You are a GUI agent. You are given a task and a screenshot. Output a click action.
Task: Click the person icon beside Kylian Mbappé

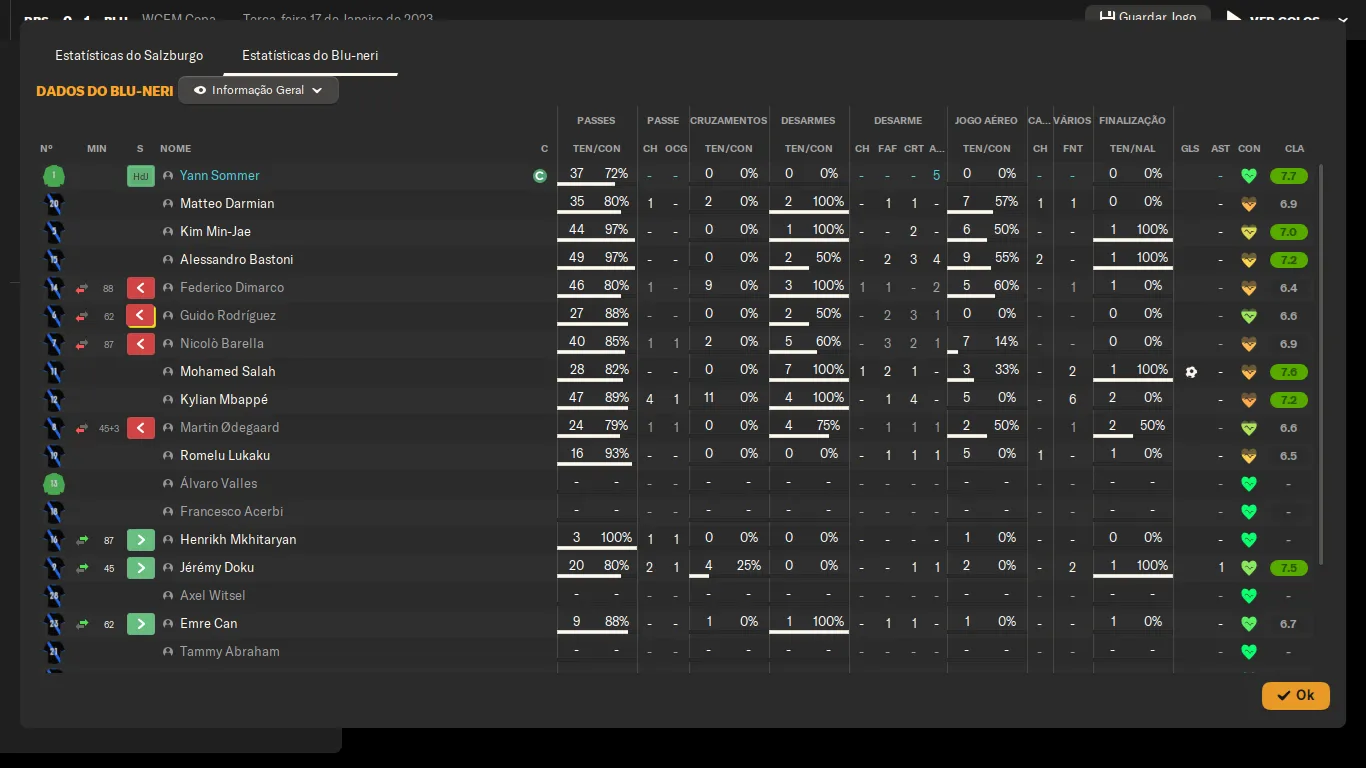pos(168,400)
